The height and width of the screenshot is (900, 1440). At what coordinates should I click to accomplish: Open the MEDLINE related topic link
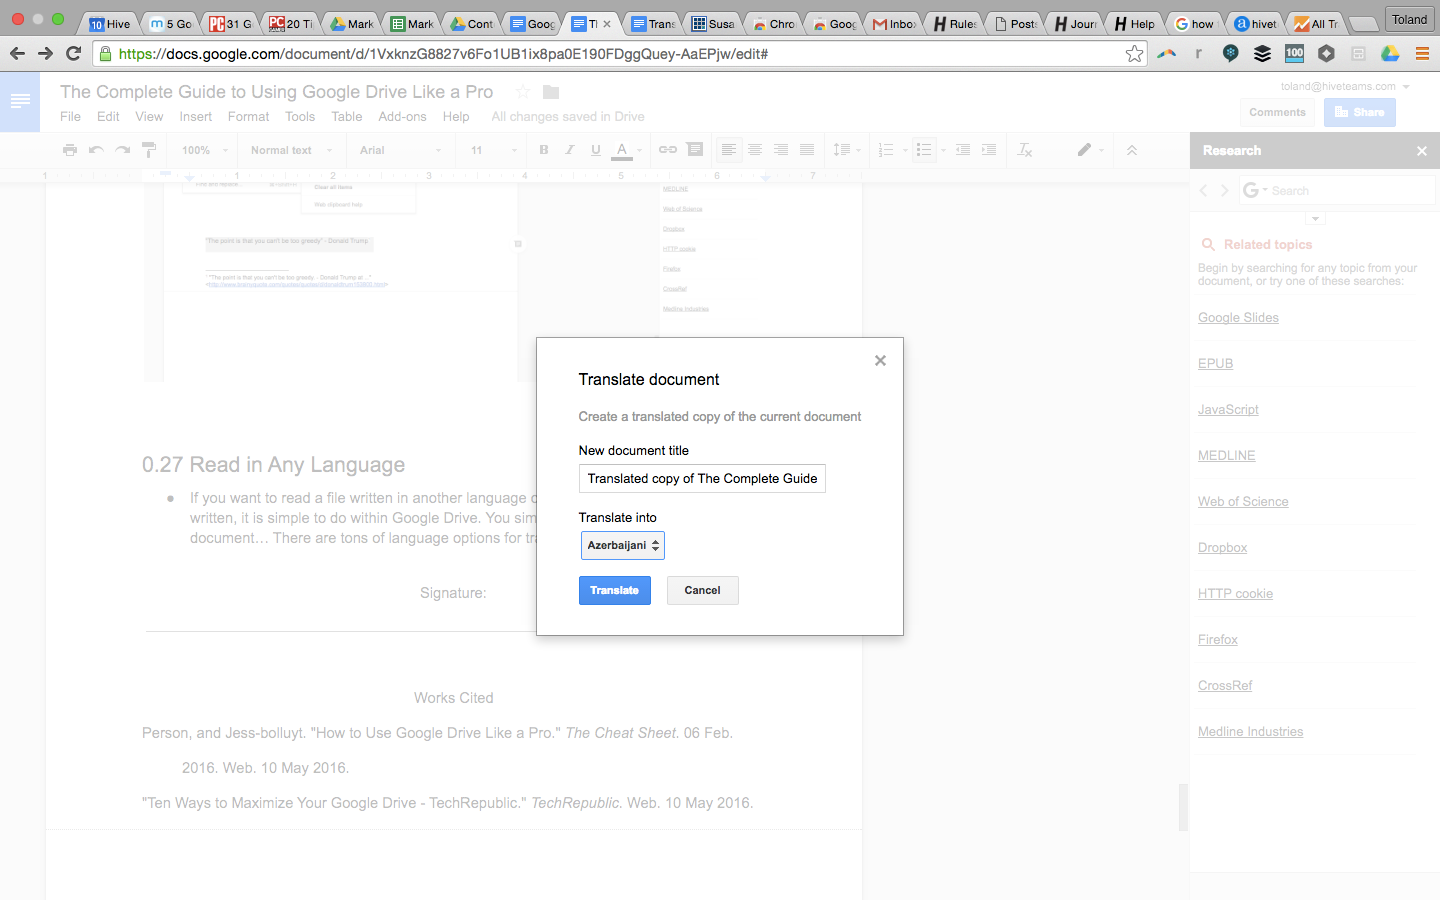coord(1226,455)
